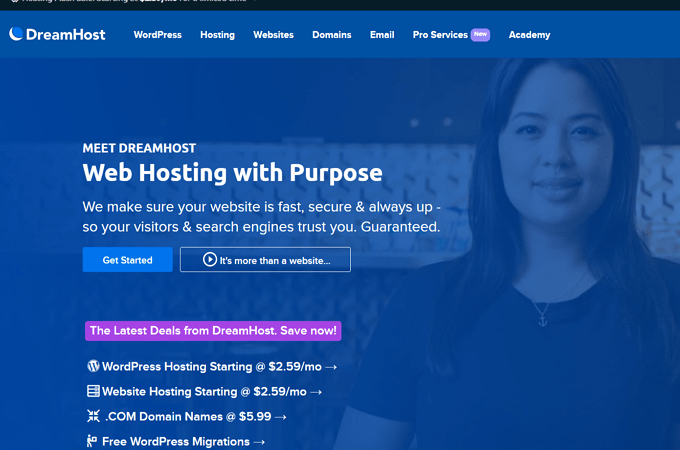Viewport: 680px width, 450px height.
Task: Click the Get Started button
Action: pyautogui.click(x=128, y=260)
